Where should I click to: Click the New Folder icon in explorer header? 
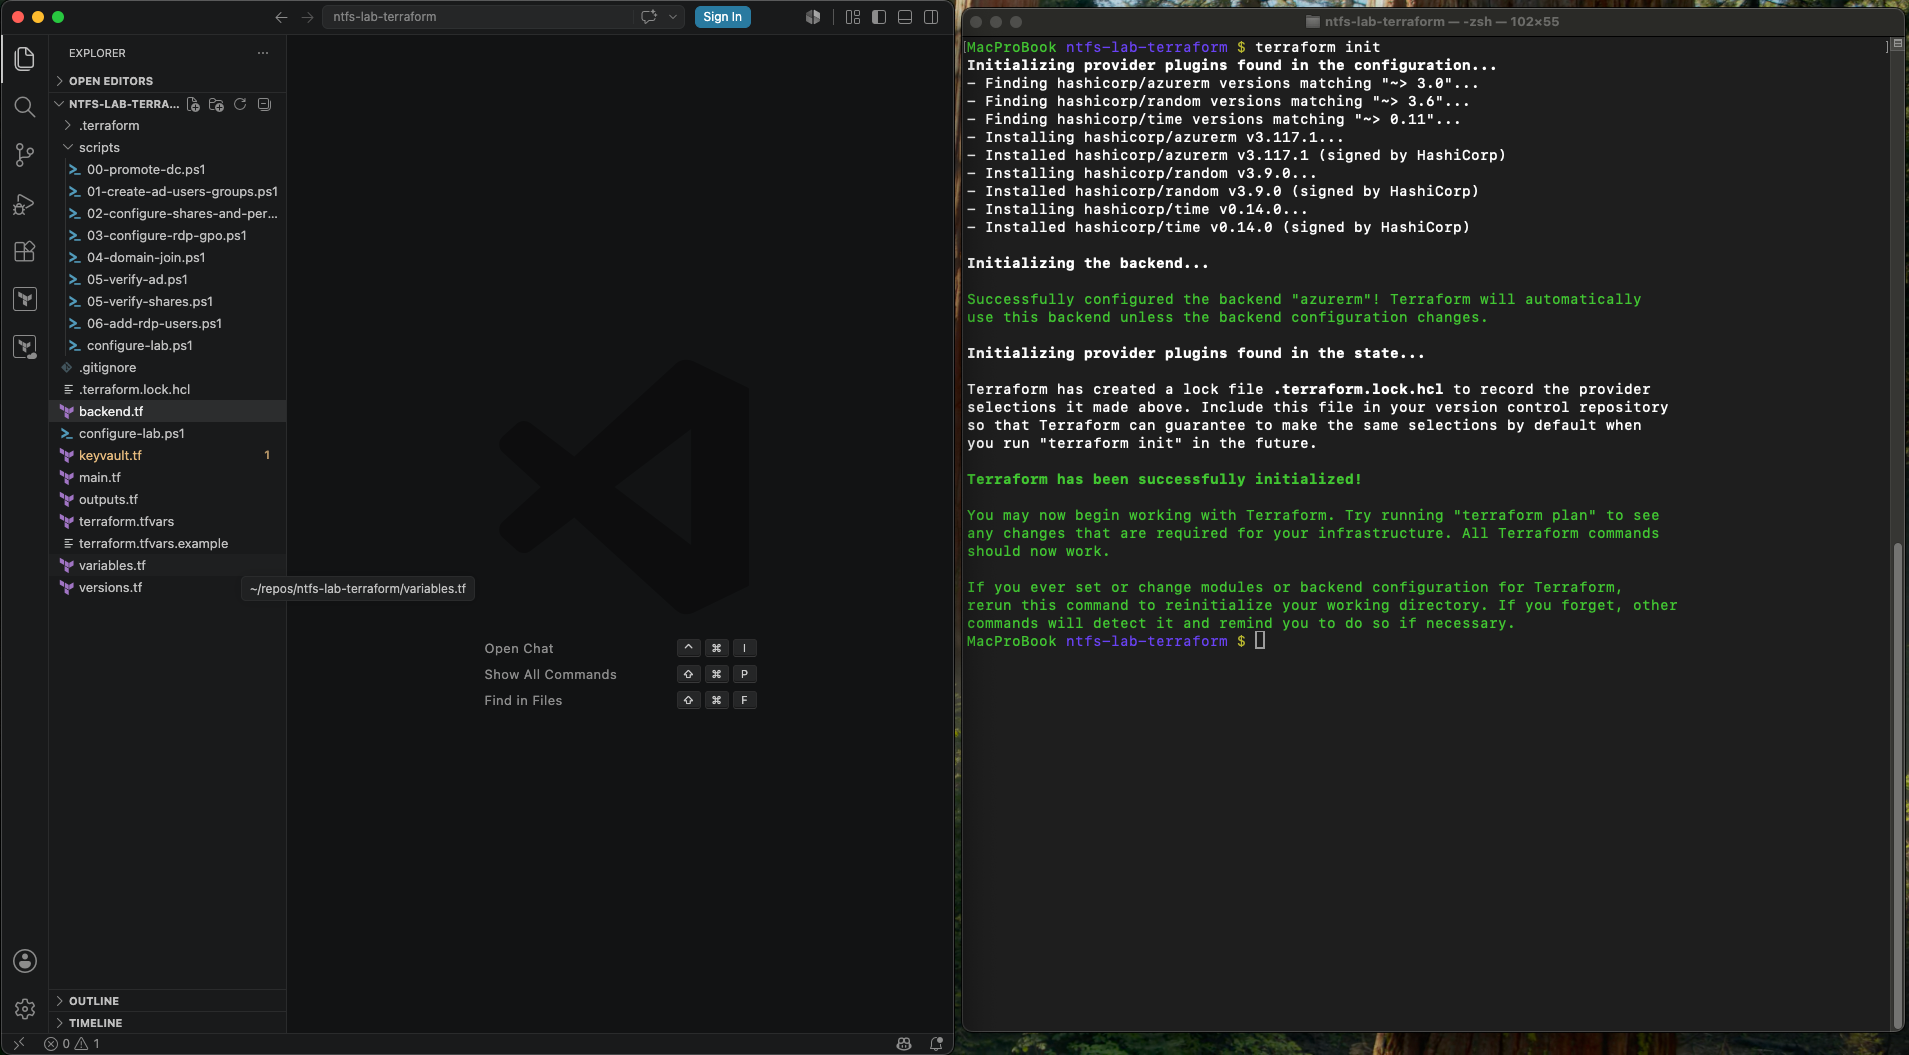216,104
